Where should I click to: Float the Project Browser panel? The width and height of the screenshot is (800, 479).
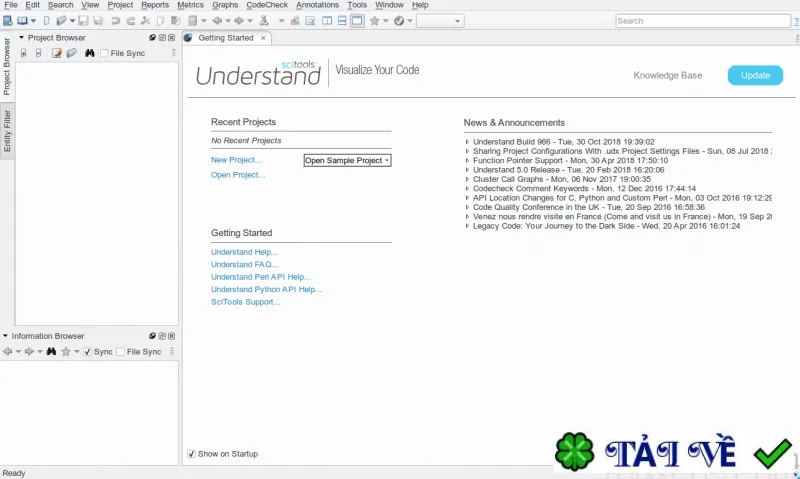pos(162,38)
